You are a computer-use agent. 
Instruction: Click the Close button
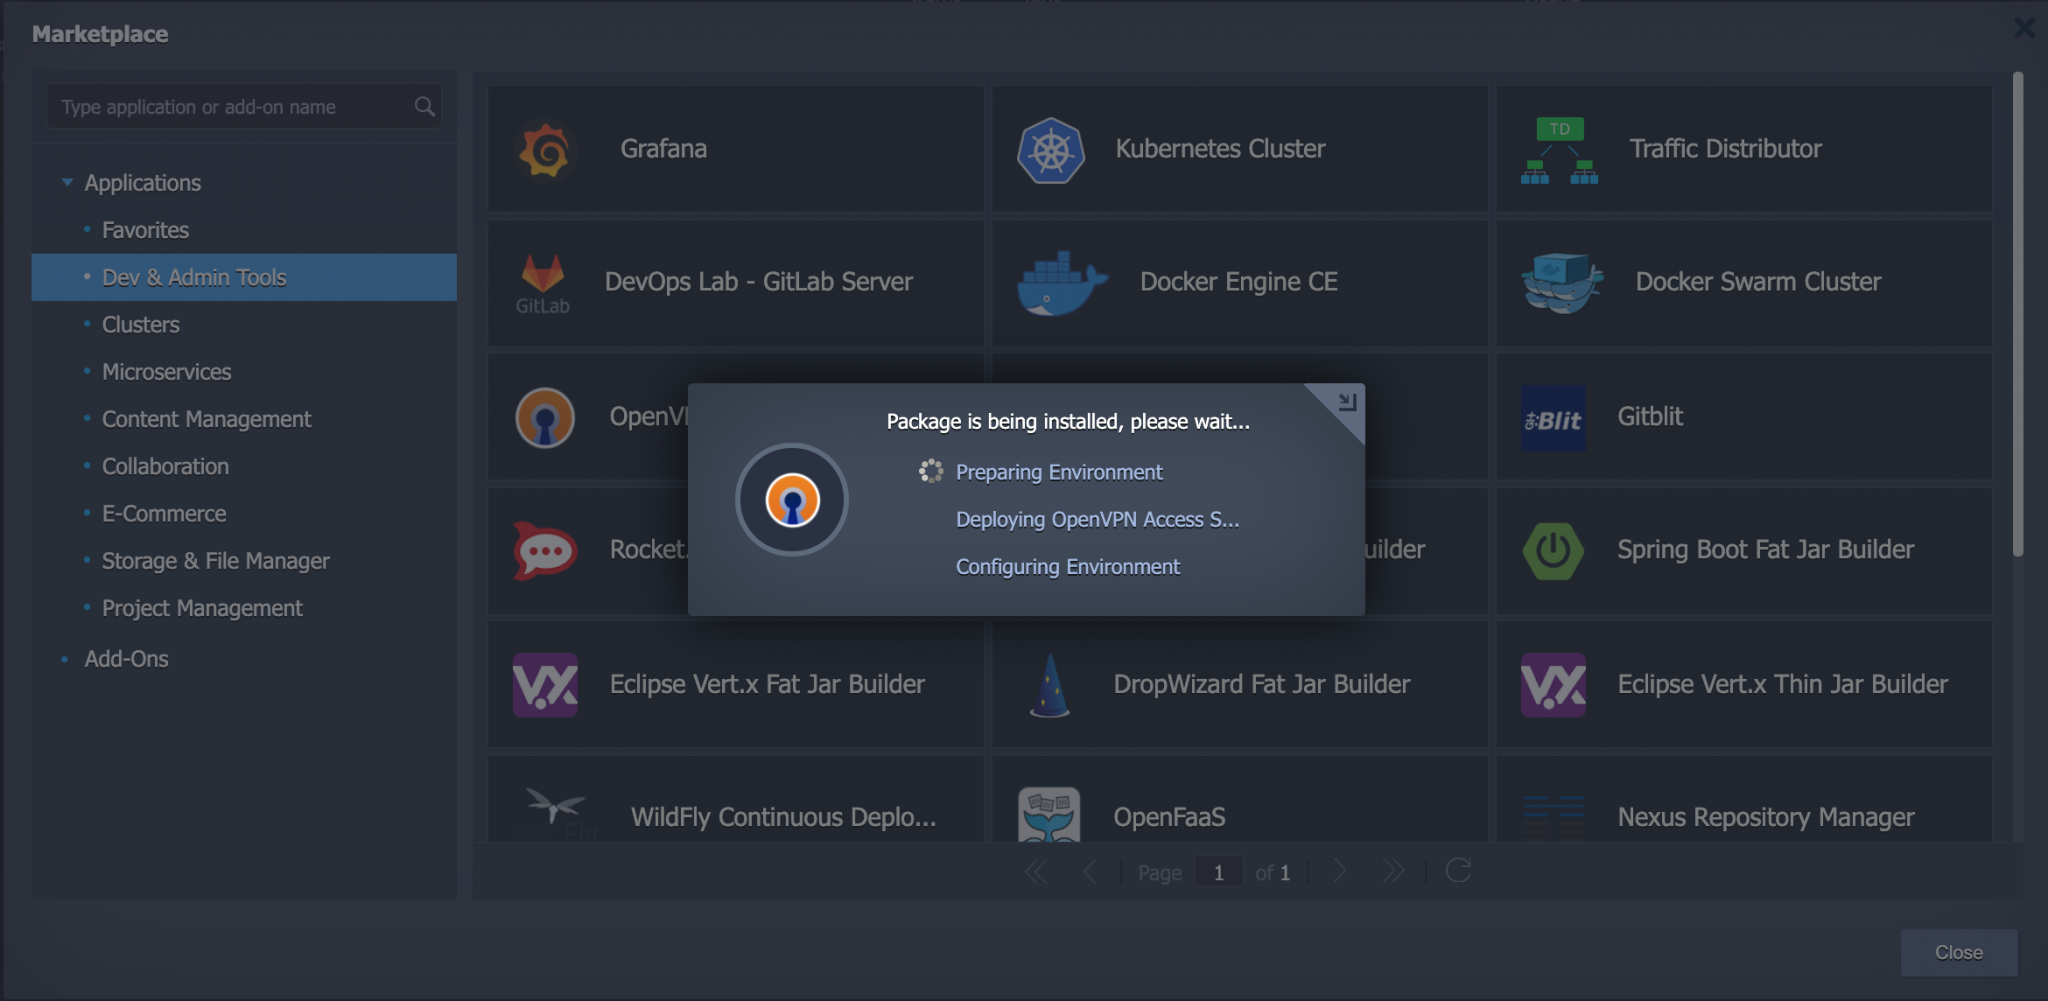coord(1957,952)
